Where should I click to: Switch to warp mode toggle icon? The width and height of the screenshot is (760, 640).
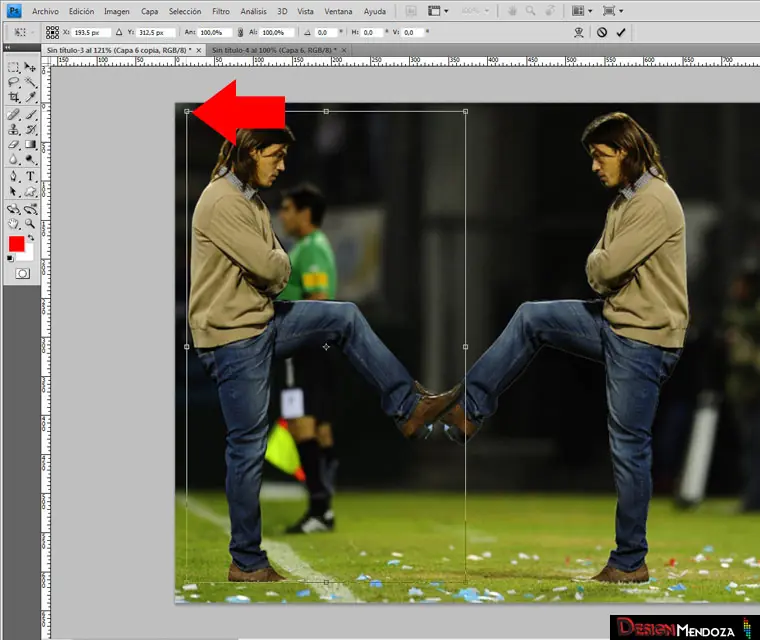(578, 32)
